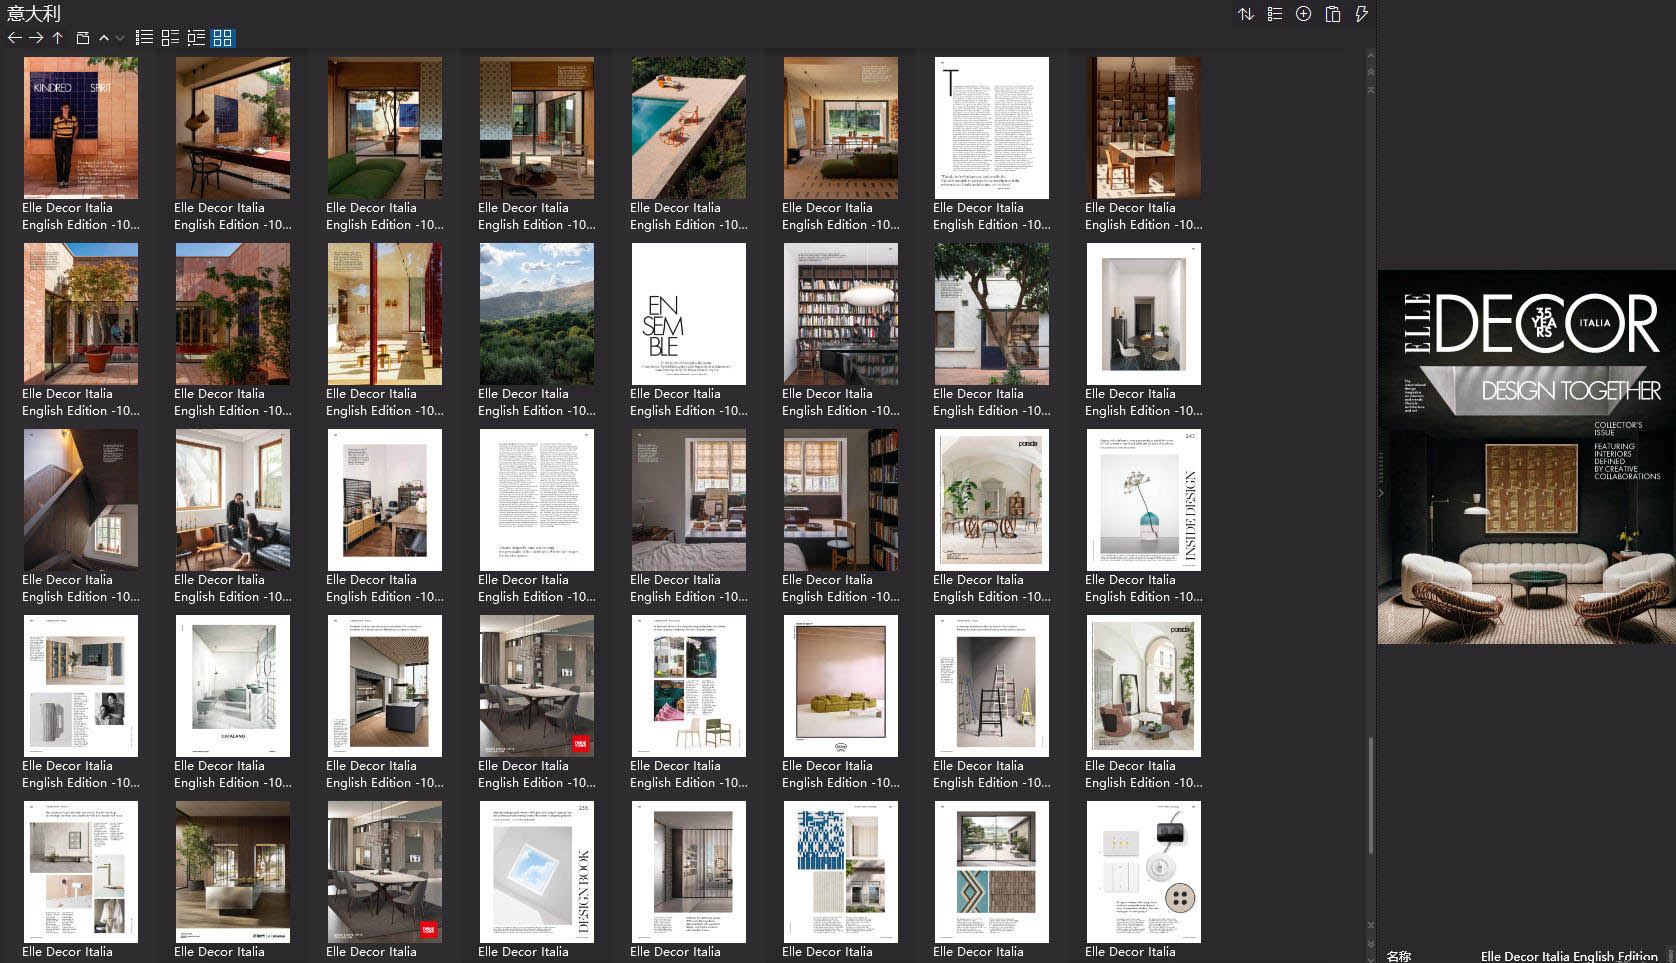Go up to the parent folder

tap(58, 38)
